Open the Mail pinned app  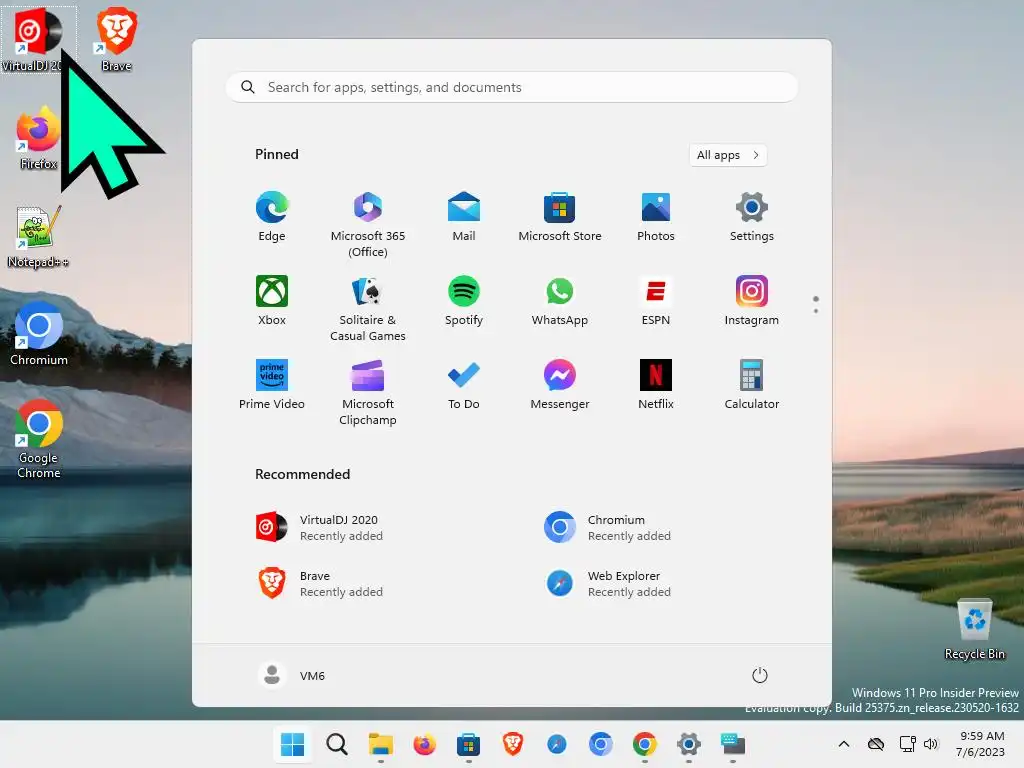pos(464,217)
